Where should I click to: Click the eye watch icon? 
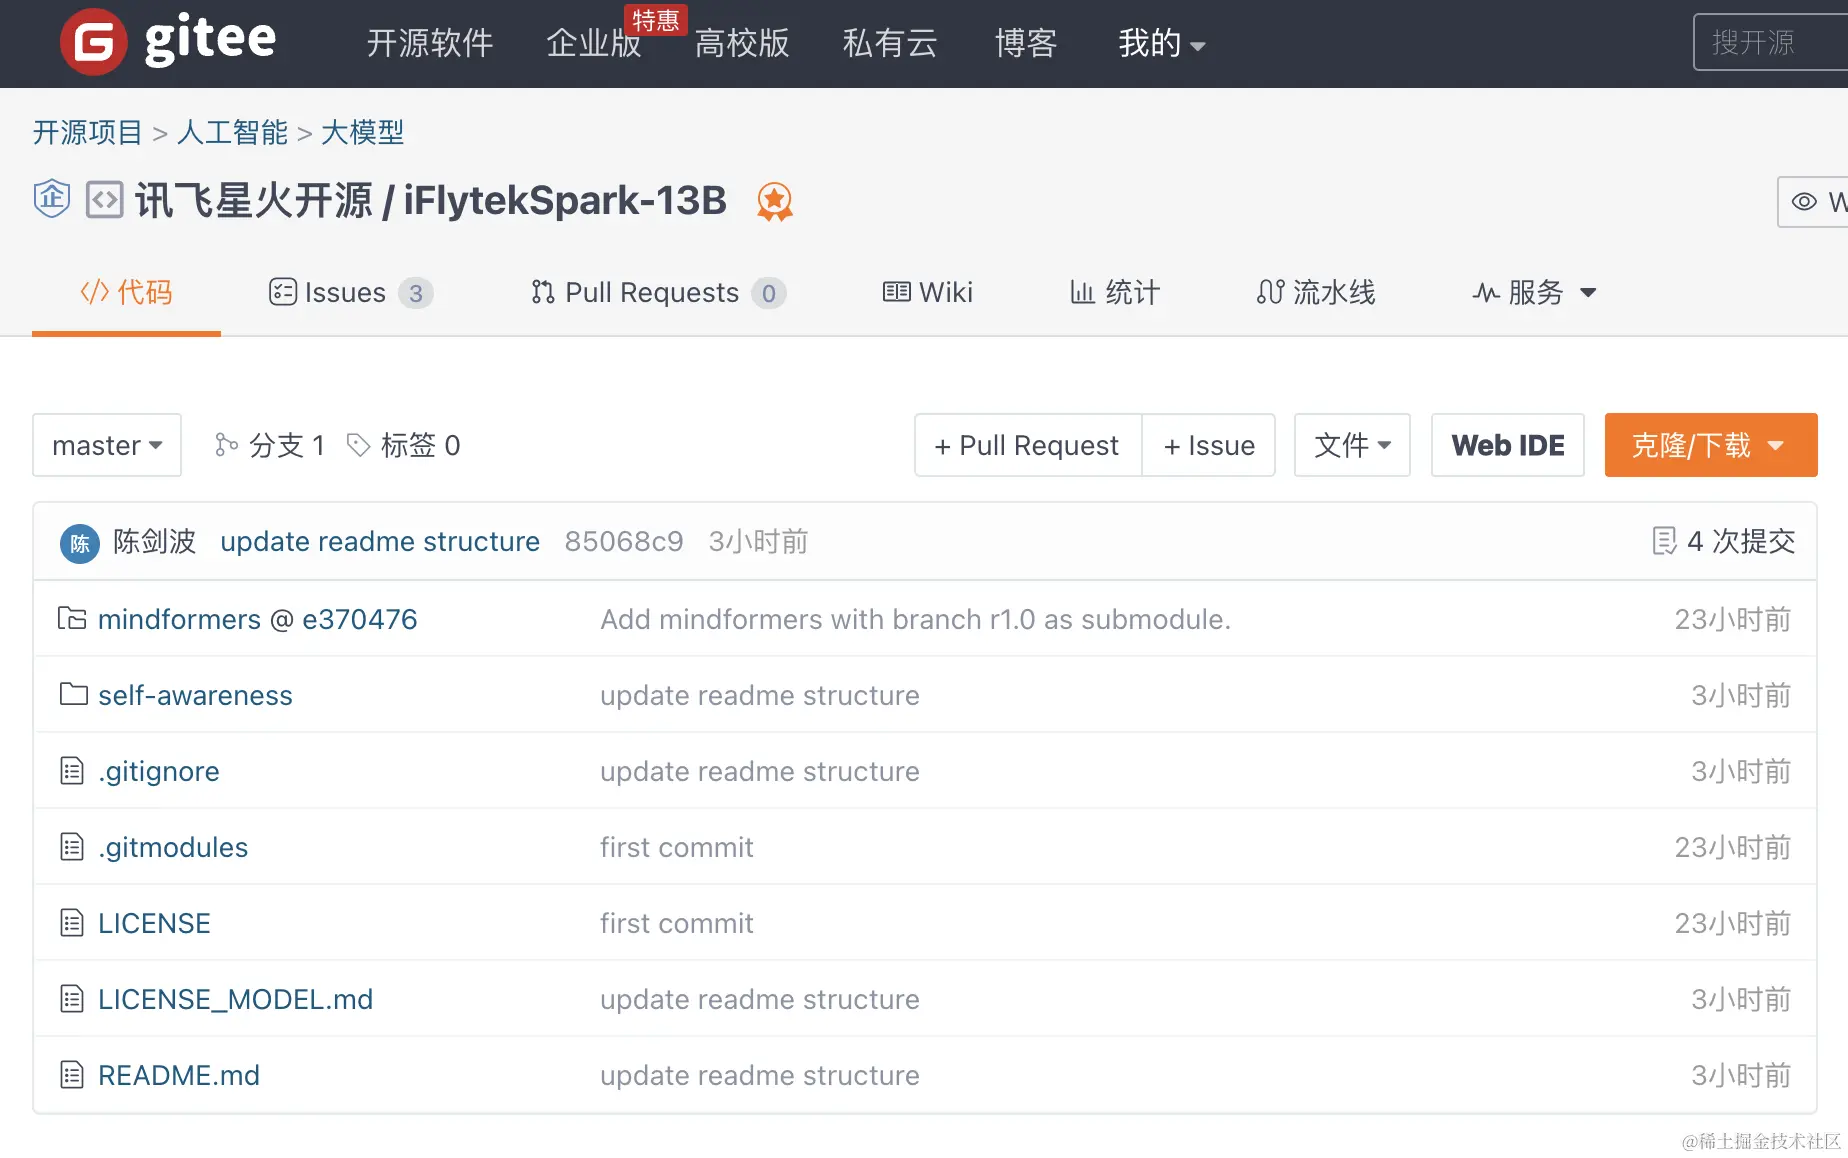click(x=1804, y=201)
